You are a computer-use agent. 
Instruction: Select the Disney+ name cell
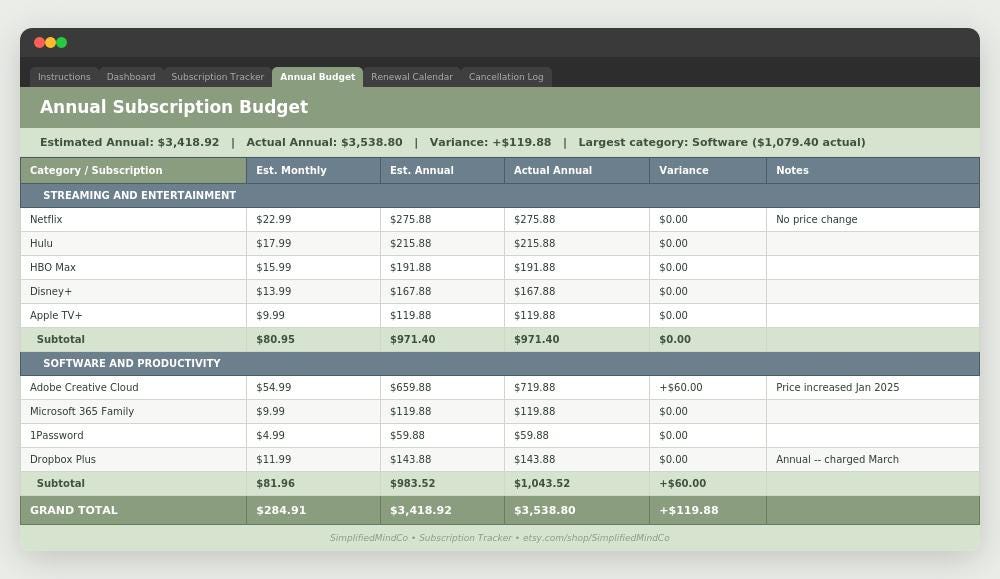(x=133, y=291)
